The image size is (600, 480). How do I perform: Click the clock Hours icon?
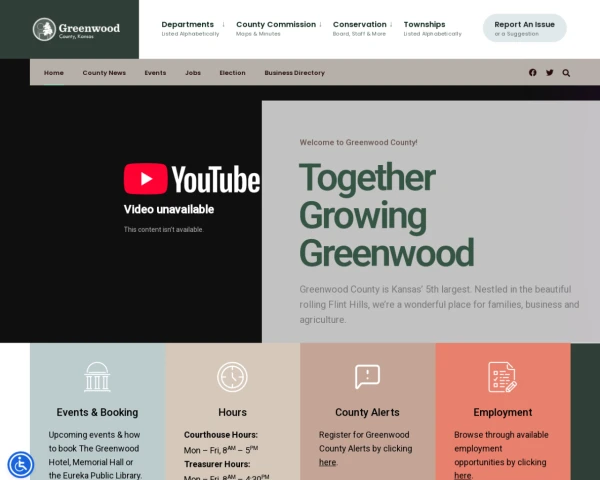click(x=232, y=377)
